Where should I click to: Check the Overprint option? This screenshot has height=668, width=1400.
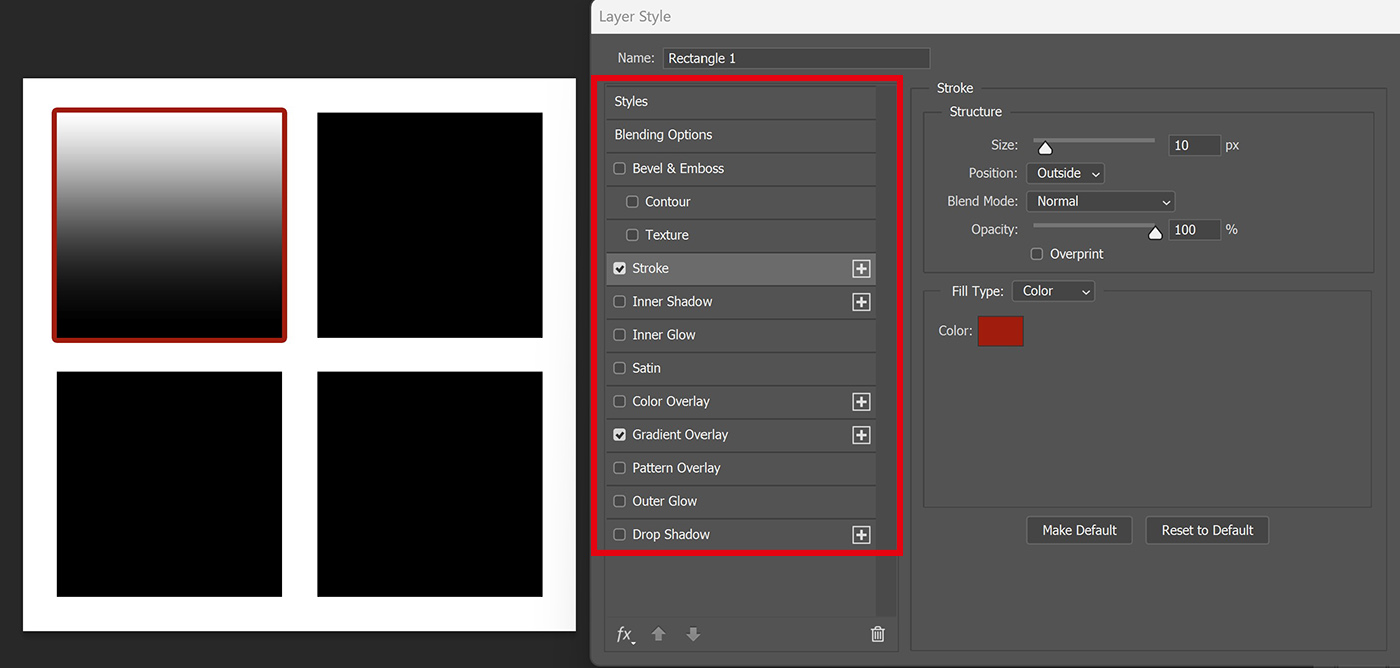[1036, 254]
